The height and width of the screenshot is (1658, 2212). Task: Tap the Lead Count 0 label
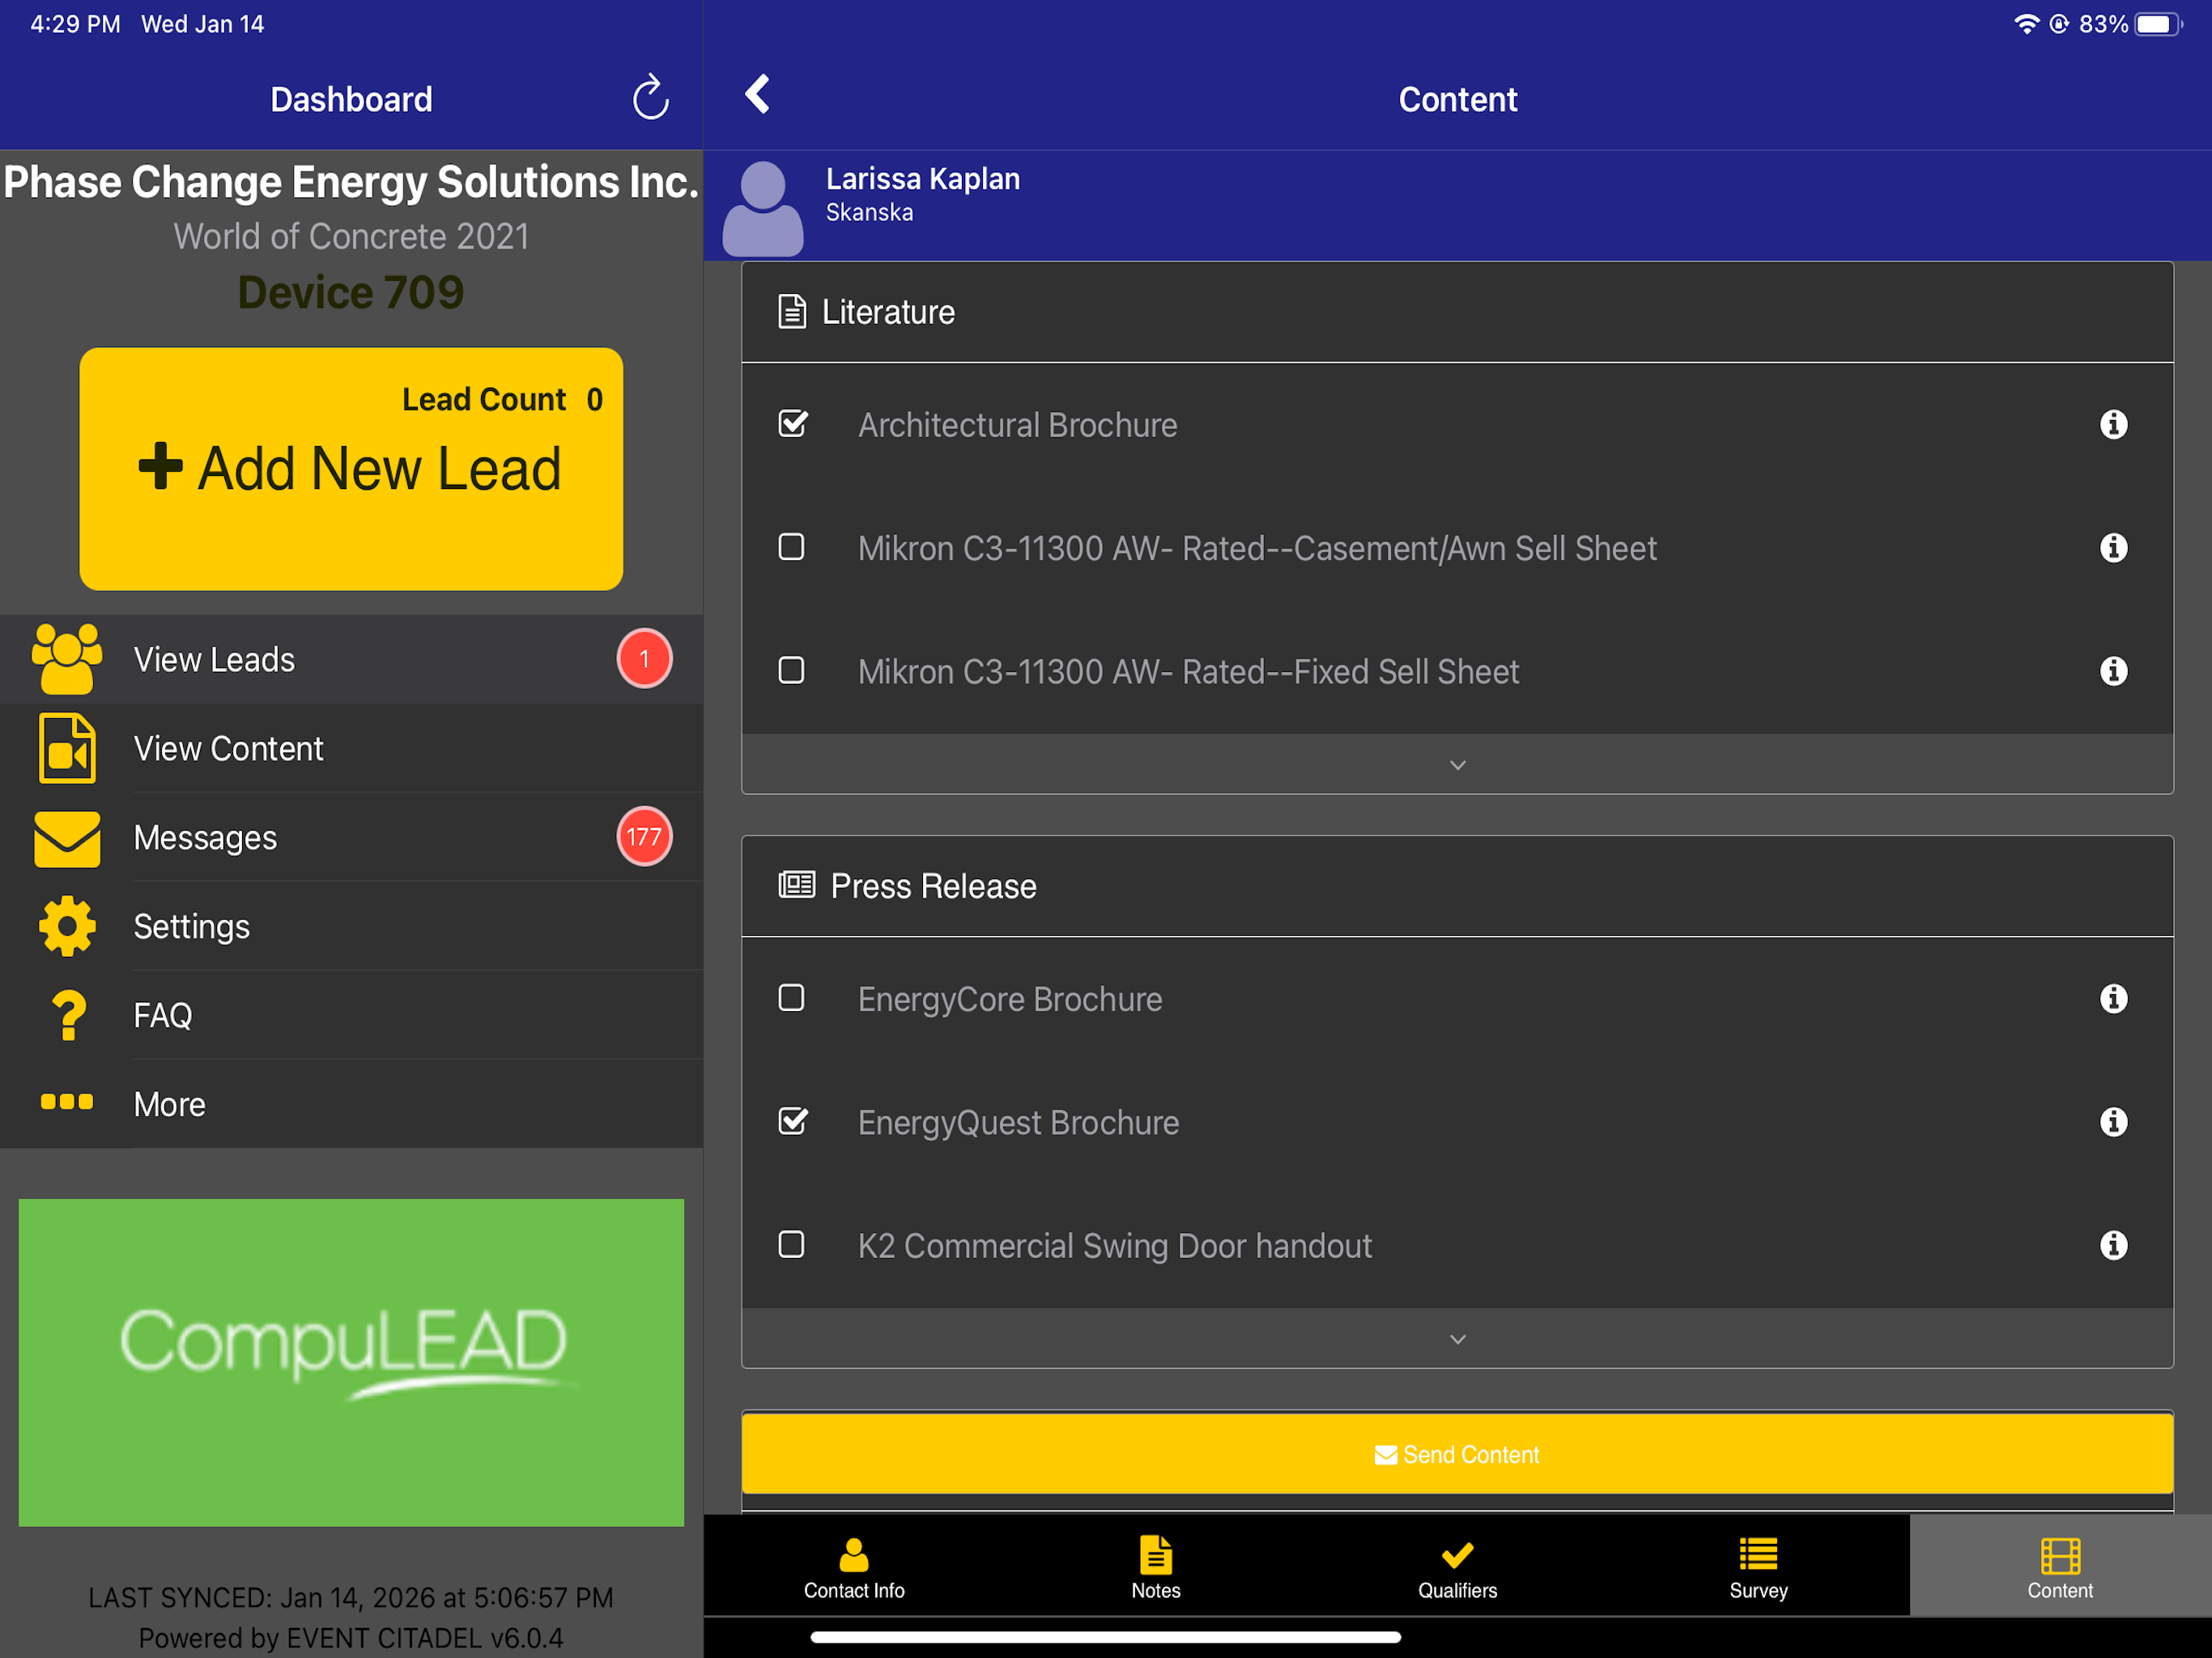point(502,399)
